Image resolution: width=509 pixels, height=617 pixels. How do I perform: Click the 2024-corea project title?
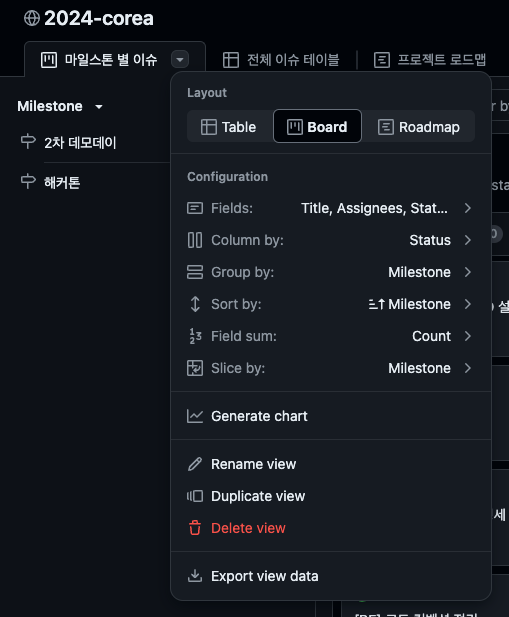click(x=99, y=18)
